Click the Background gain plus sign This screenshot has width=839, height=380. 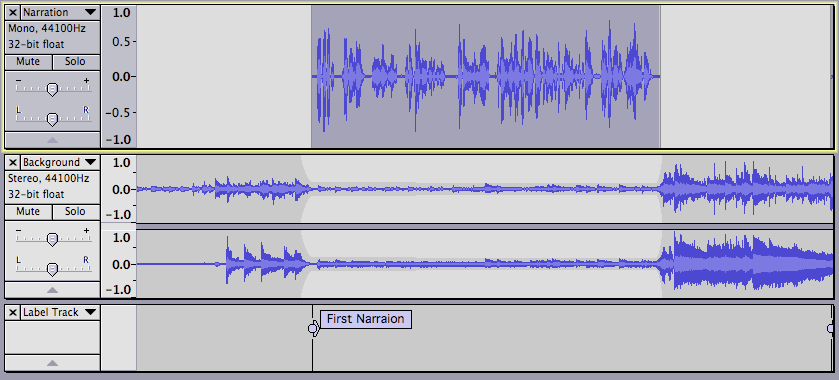[x=86, y=230]
